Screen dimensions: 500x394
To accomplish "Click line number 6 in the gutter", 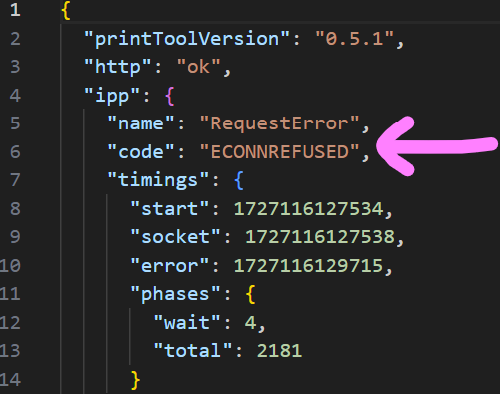I will click(15, 152).
